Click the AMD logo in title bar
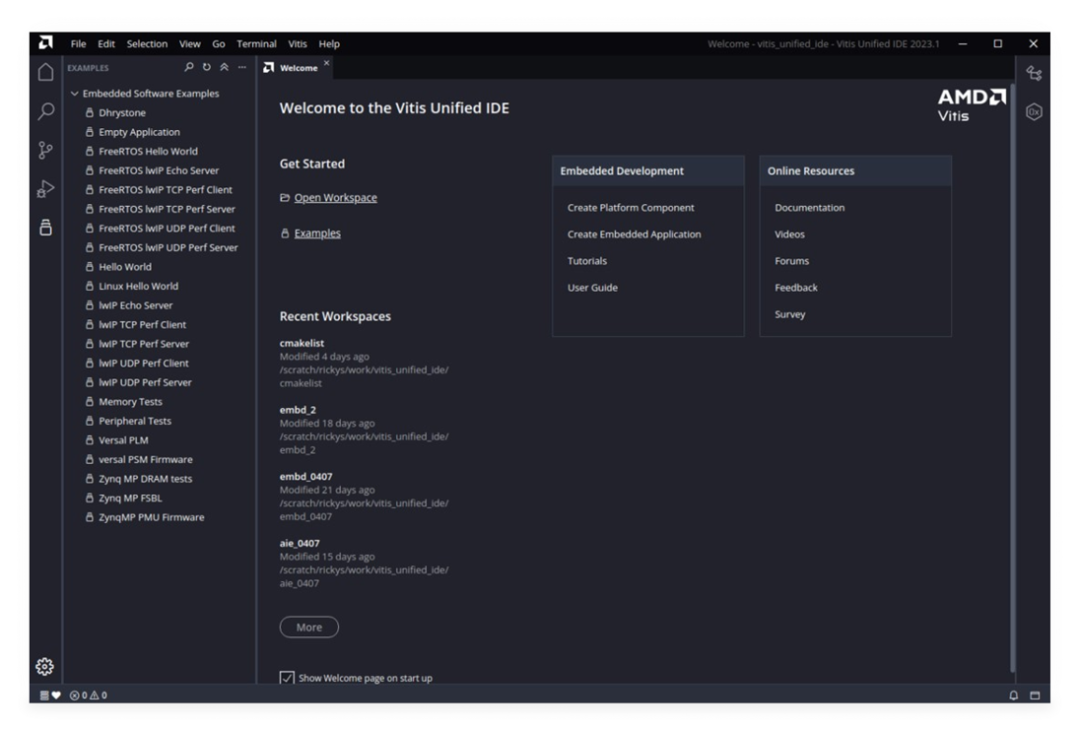Screen dimensions: 1080x731 pyautogui.click(x=45, y=43)
